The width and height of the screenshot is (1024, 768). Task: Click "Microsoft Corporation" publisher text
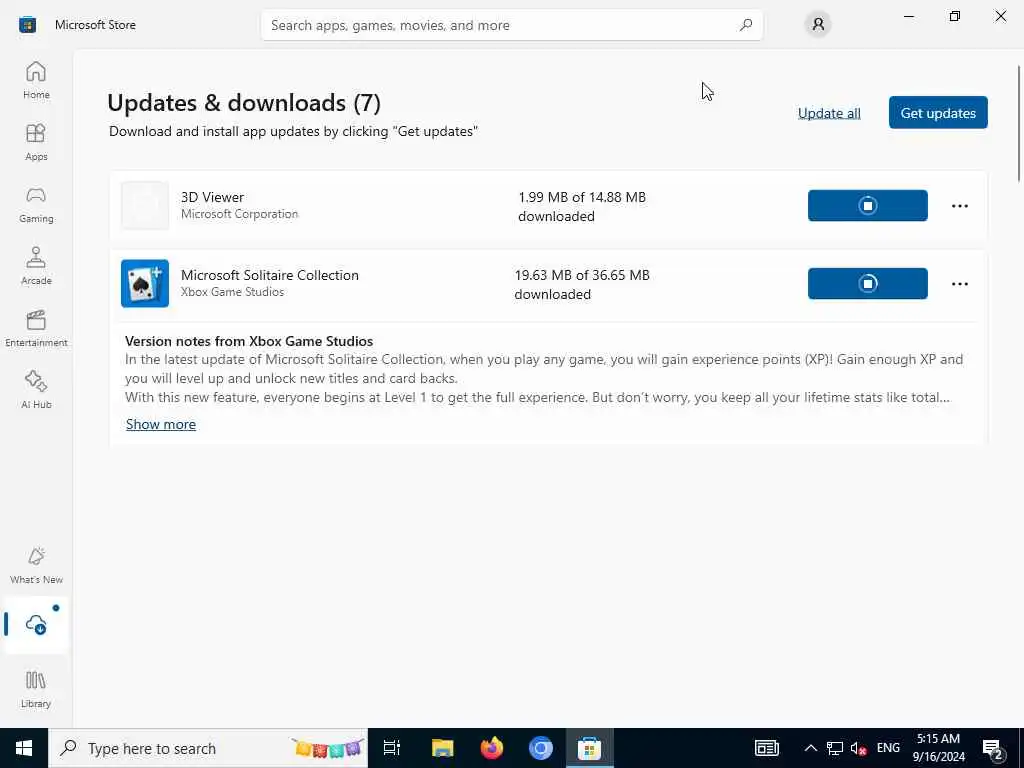click(x=240, y=214)
